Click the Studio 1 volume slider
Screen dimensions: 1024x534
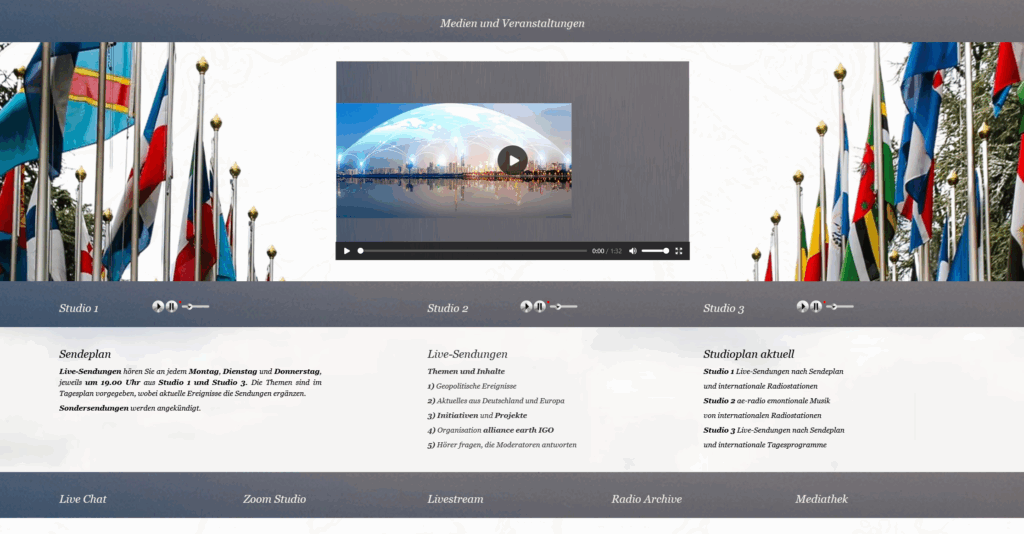pyautogui.click(x=196, y=307)
